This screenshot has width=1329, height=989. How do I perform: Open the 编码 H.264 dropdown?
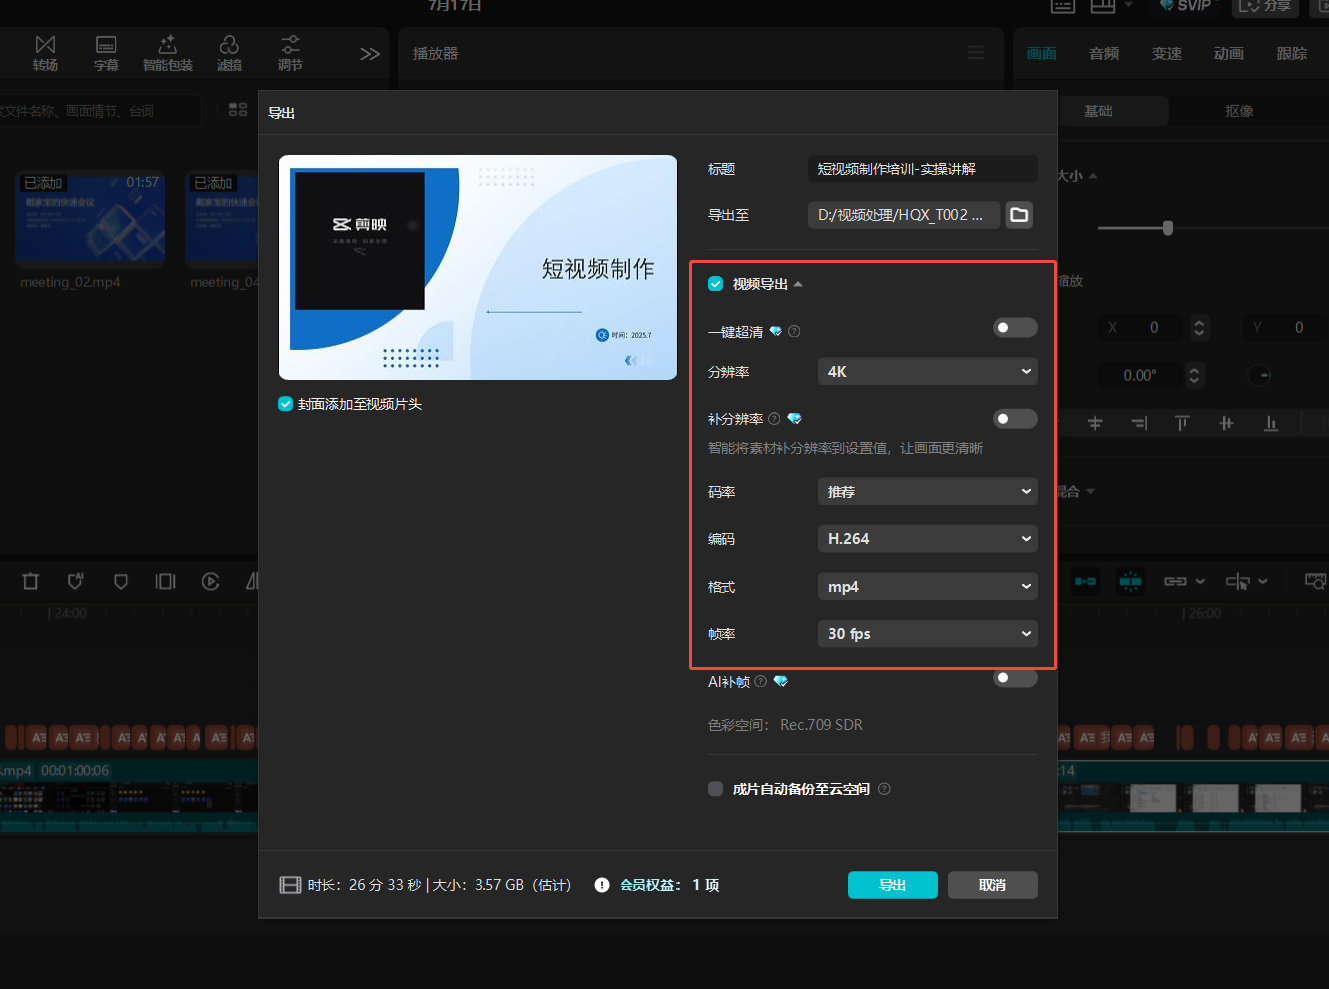tap(927, 539)
